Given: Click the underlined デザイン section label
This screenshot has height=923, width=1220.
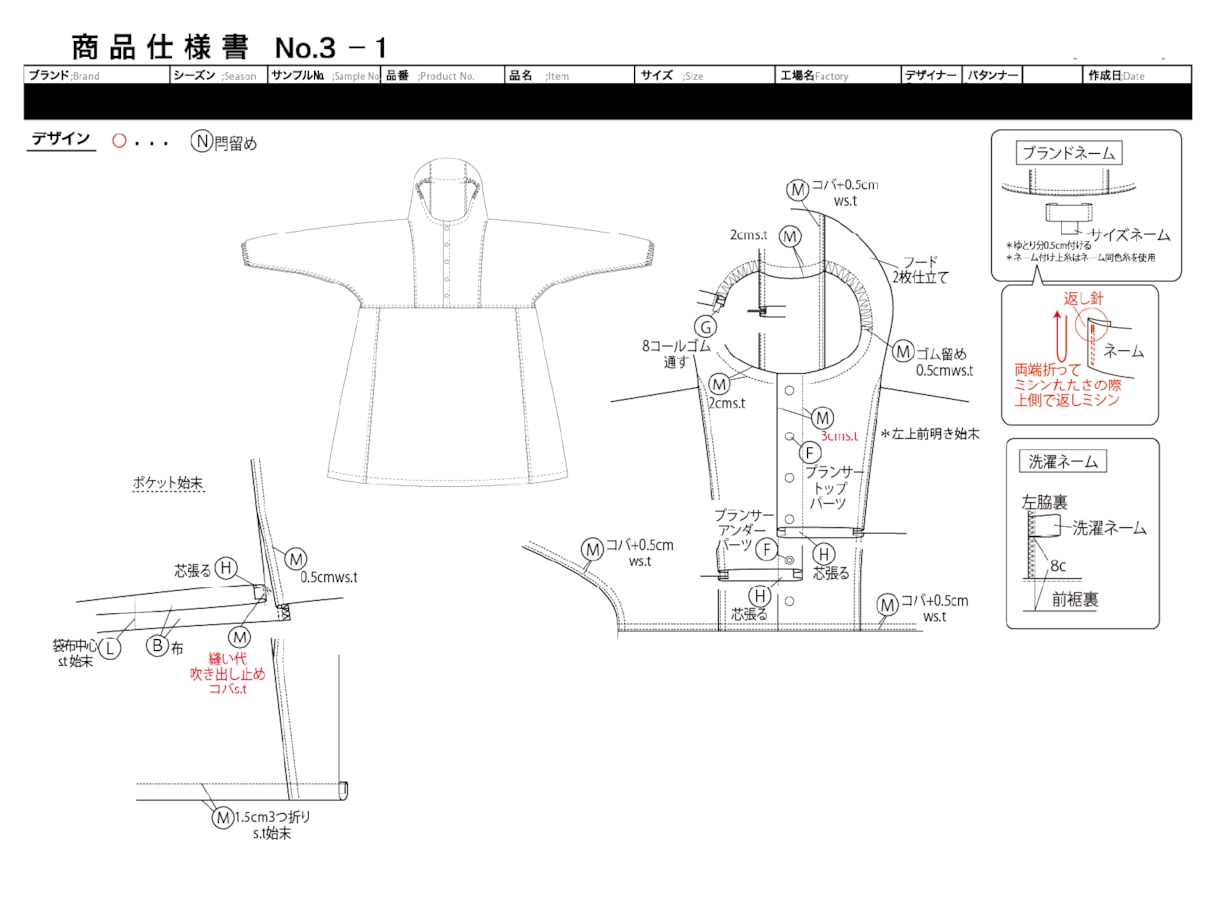Looking at the screenshot, I should (61, 141).
